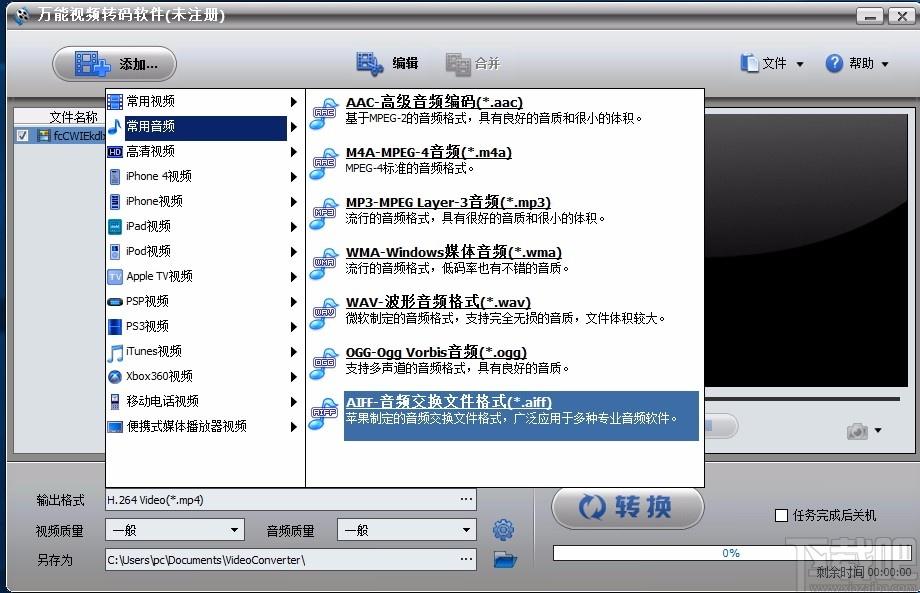Click the conversion progress bar
The width and height of the screenshot is (920, 593).
pyautogui.click(x=731, y=552)
